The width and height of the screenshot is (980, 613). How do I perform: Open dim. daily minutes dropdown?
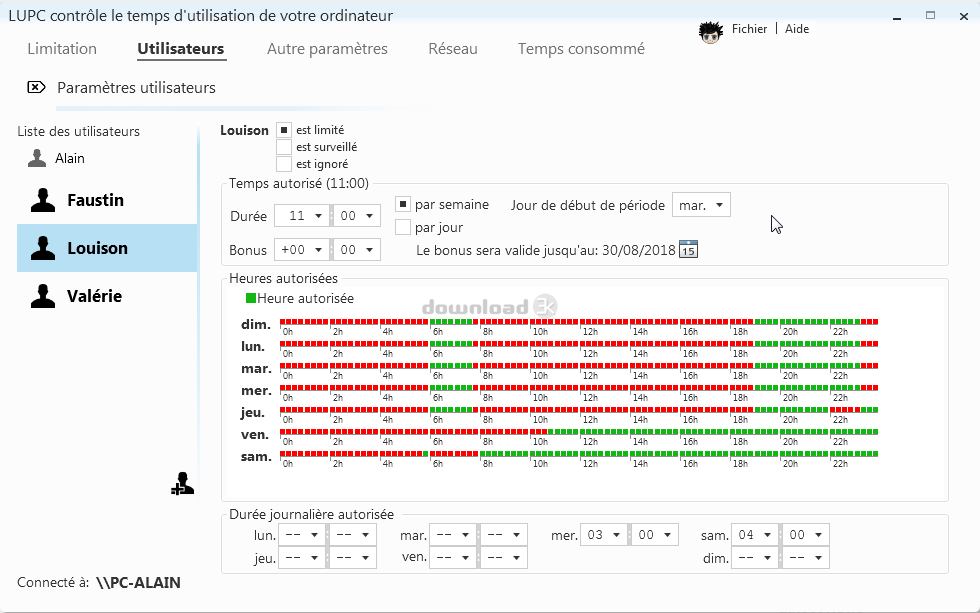(x=806, y=557)
